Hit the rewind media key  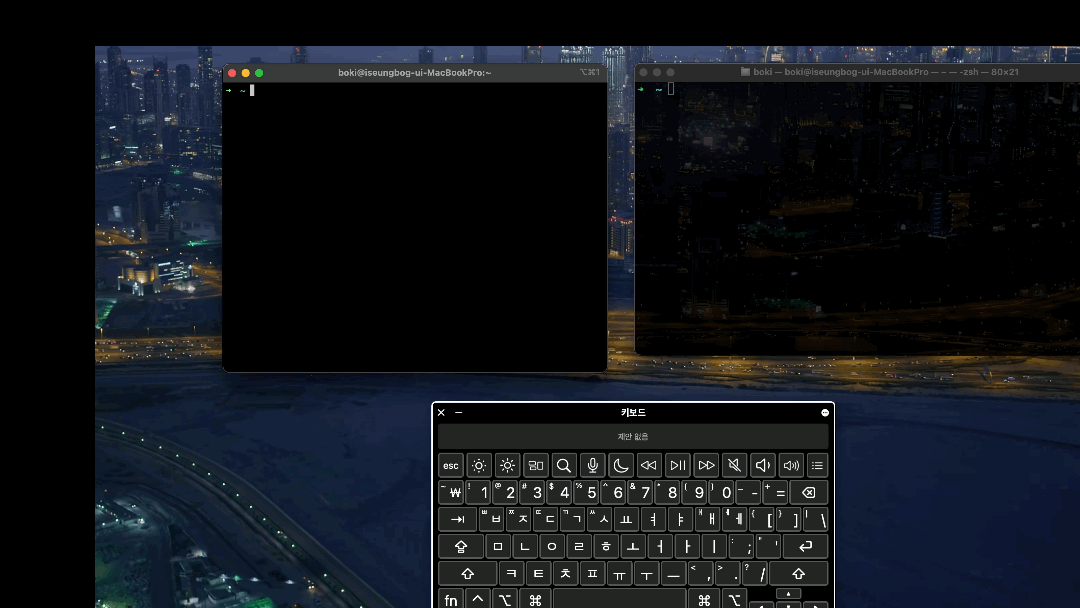[649, 465]
